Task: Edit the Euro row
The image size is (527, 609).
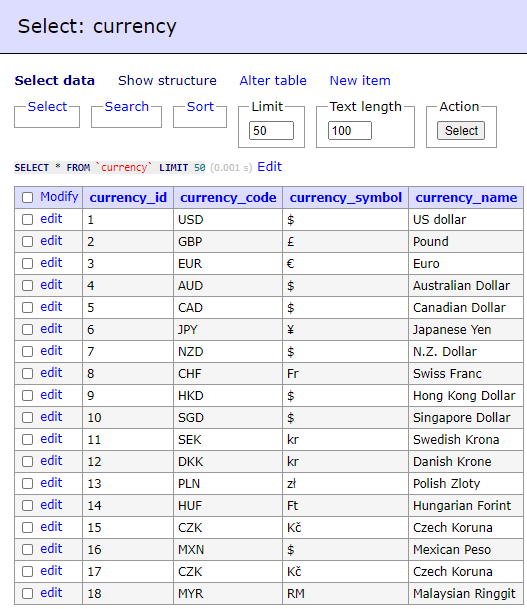Action: coord(51,263)
